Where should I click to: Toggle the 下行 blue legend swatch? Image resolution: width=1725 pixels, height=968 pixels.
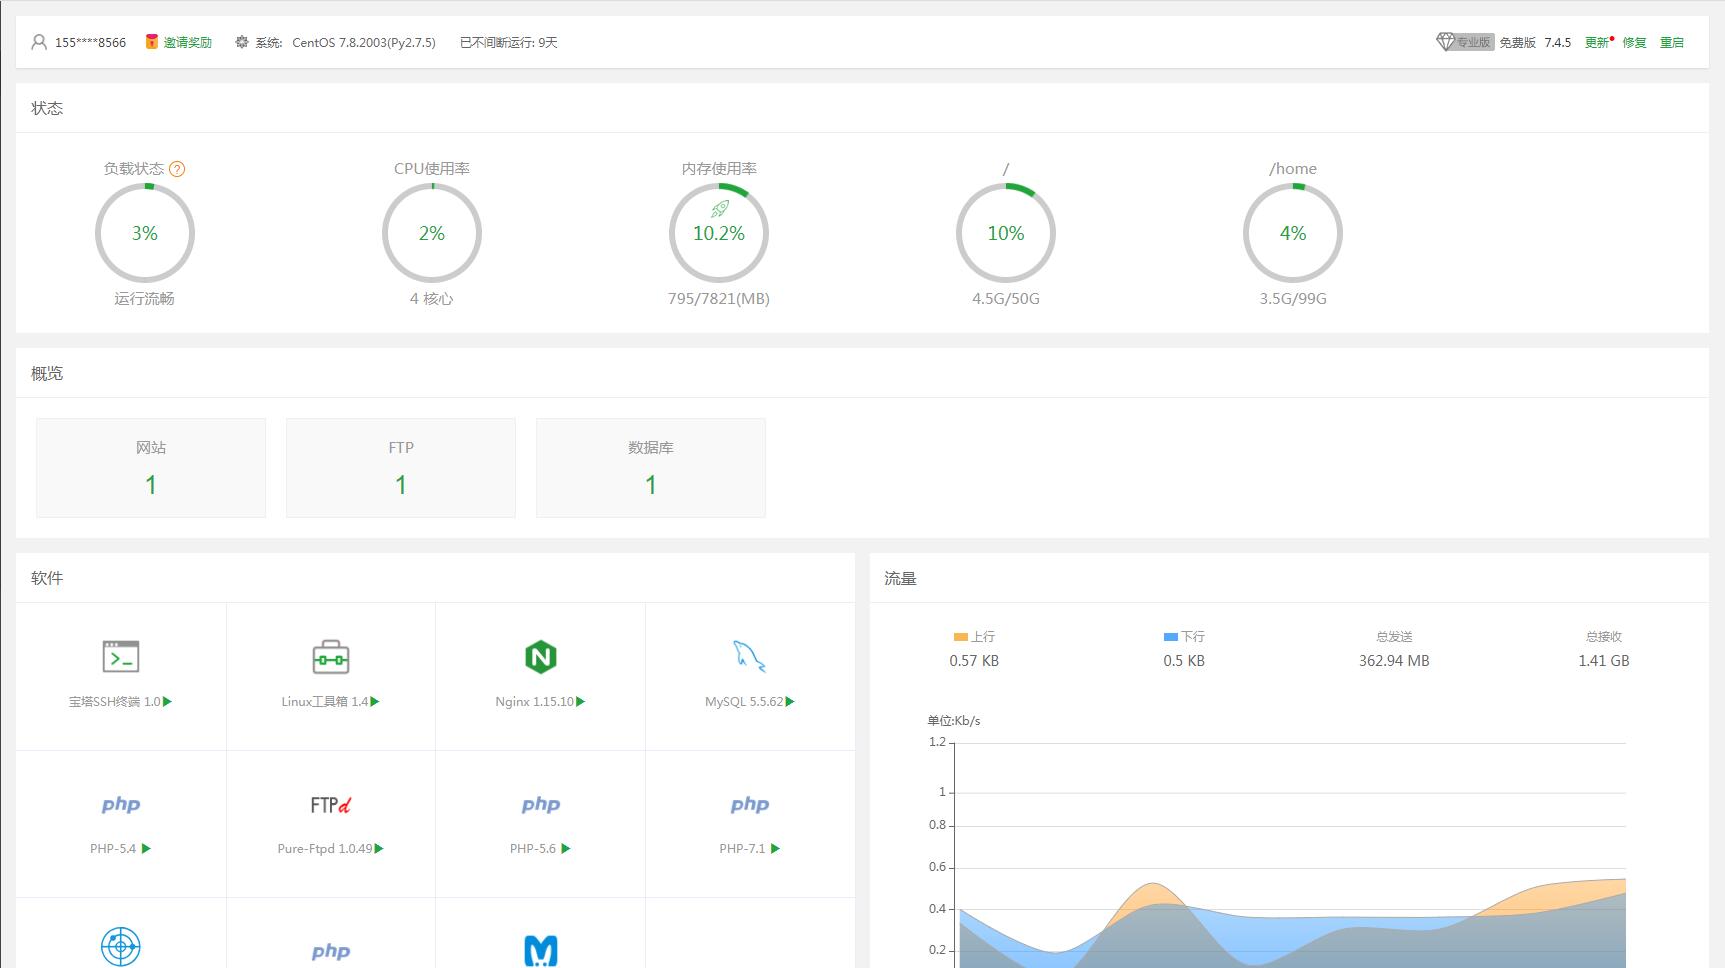point(1171,637)
